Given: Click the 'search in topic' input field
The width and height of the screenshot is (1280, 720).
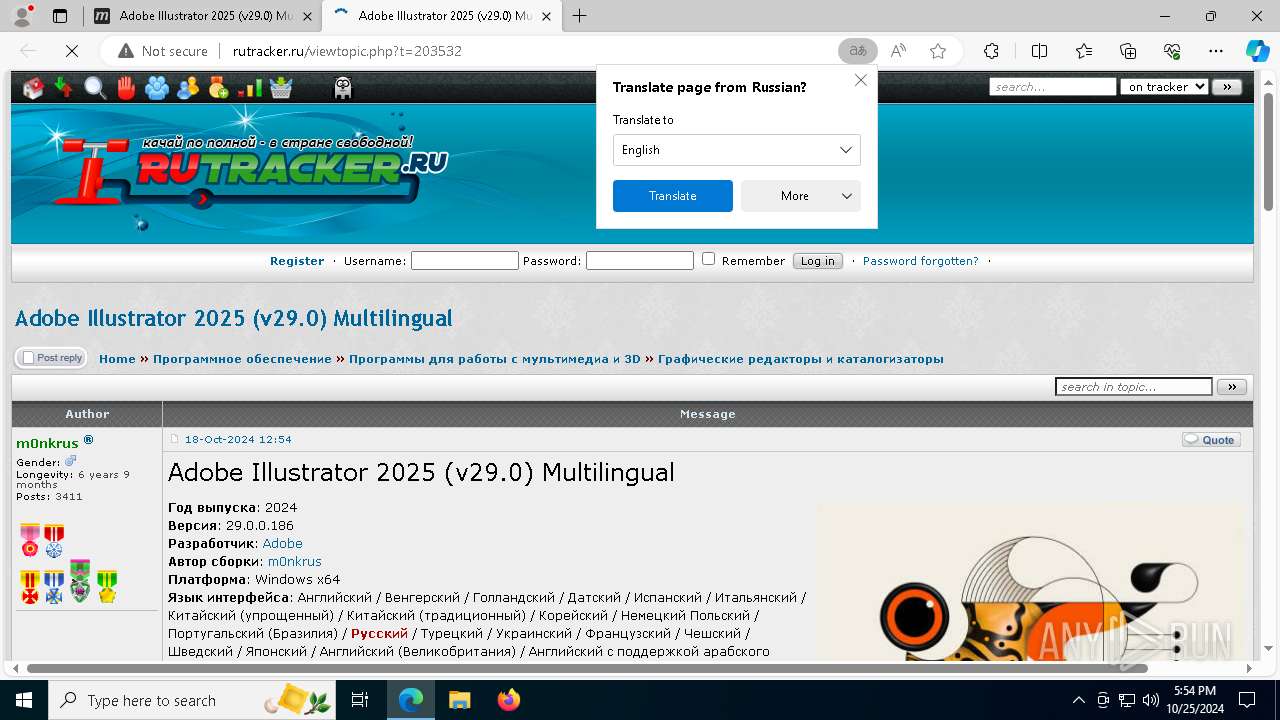Looking at the screenshot, I should click(x=1134, y=387).
